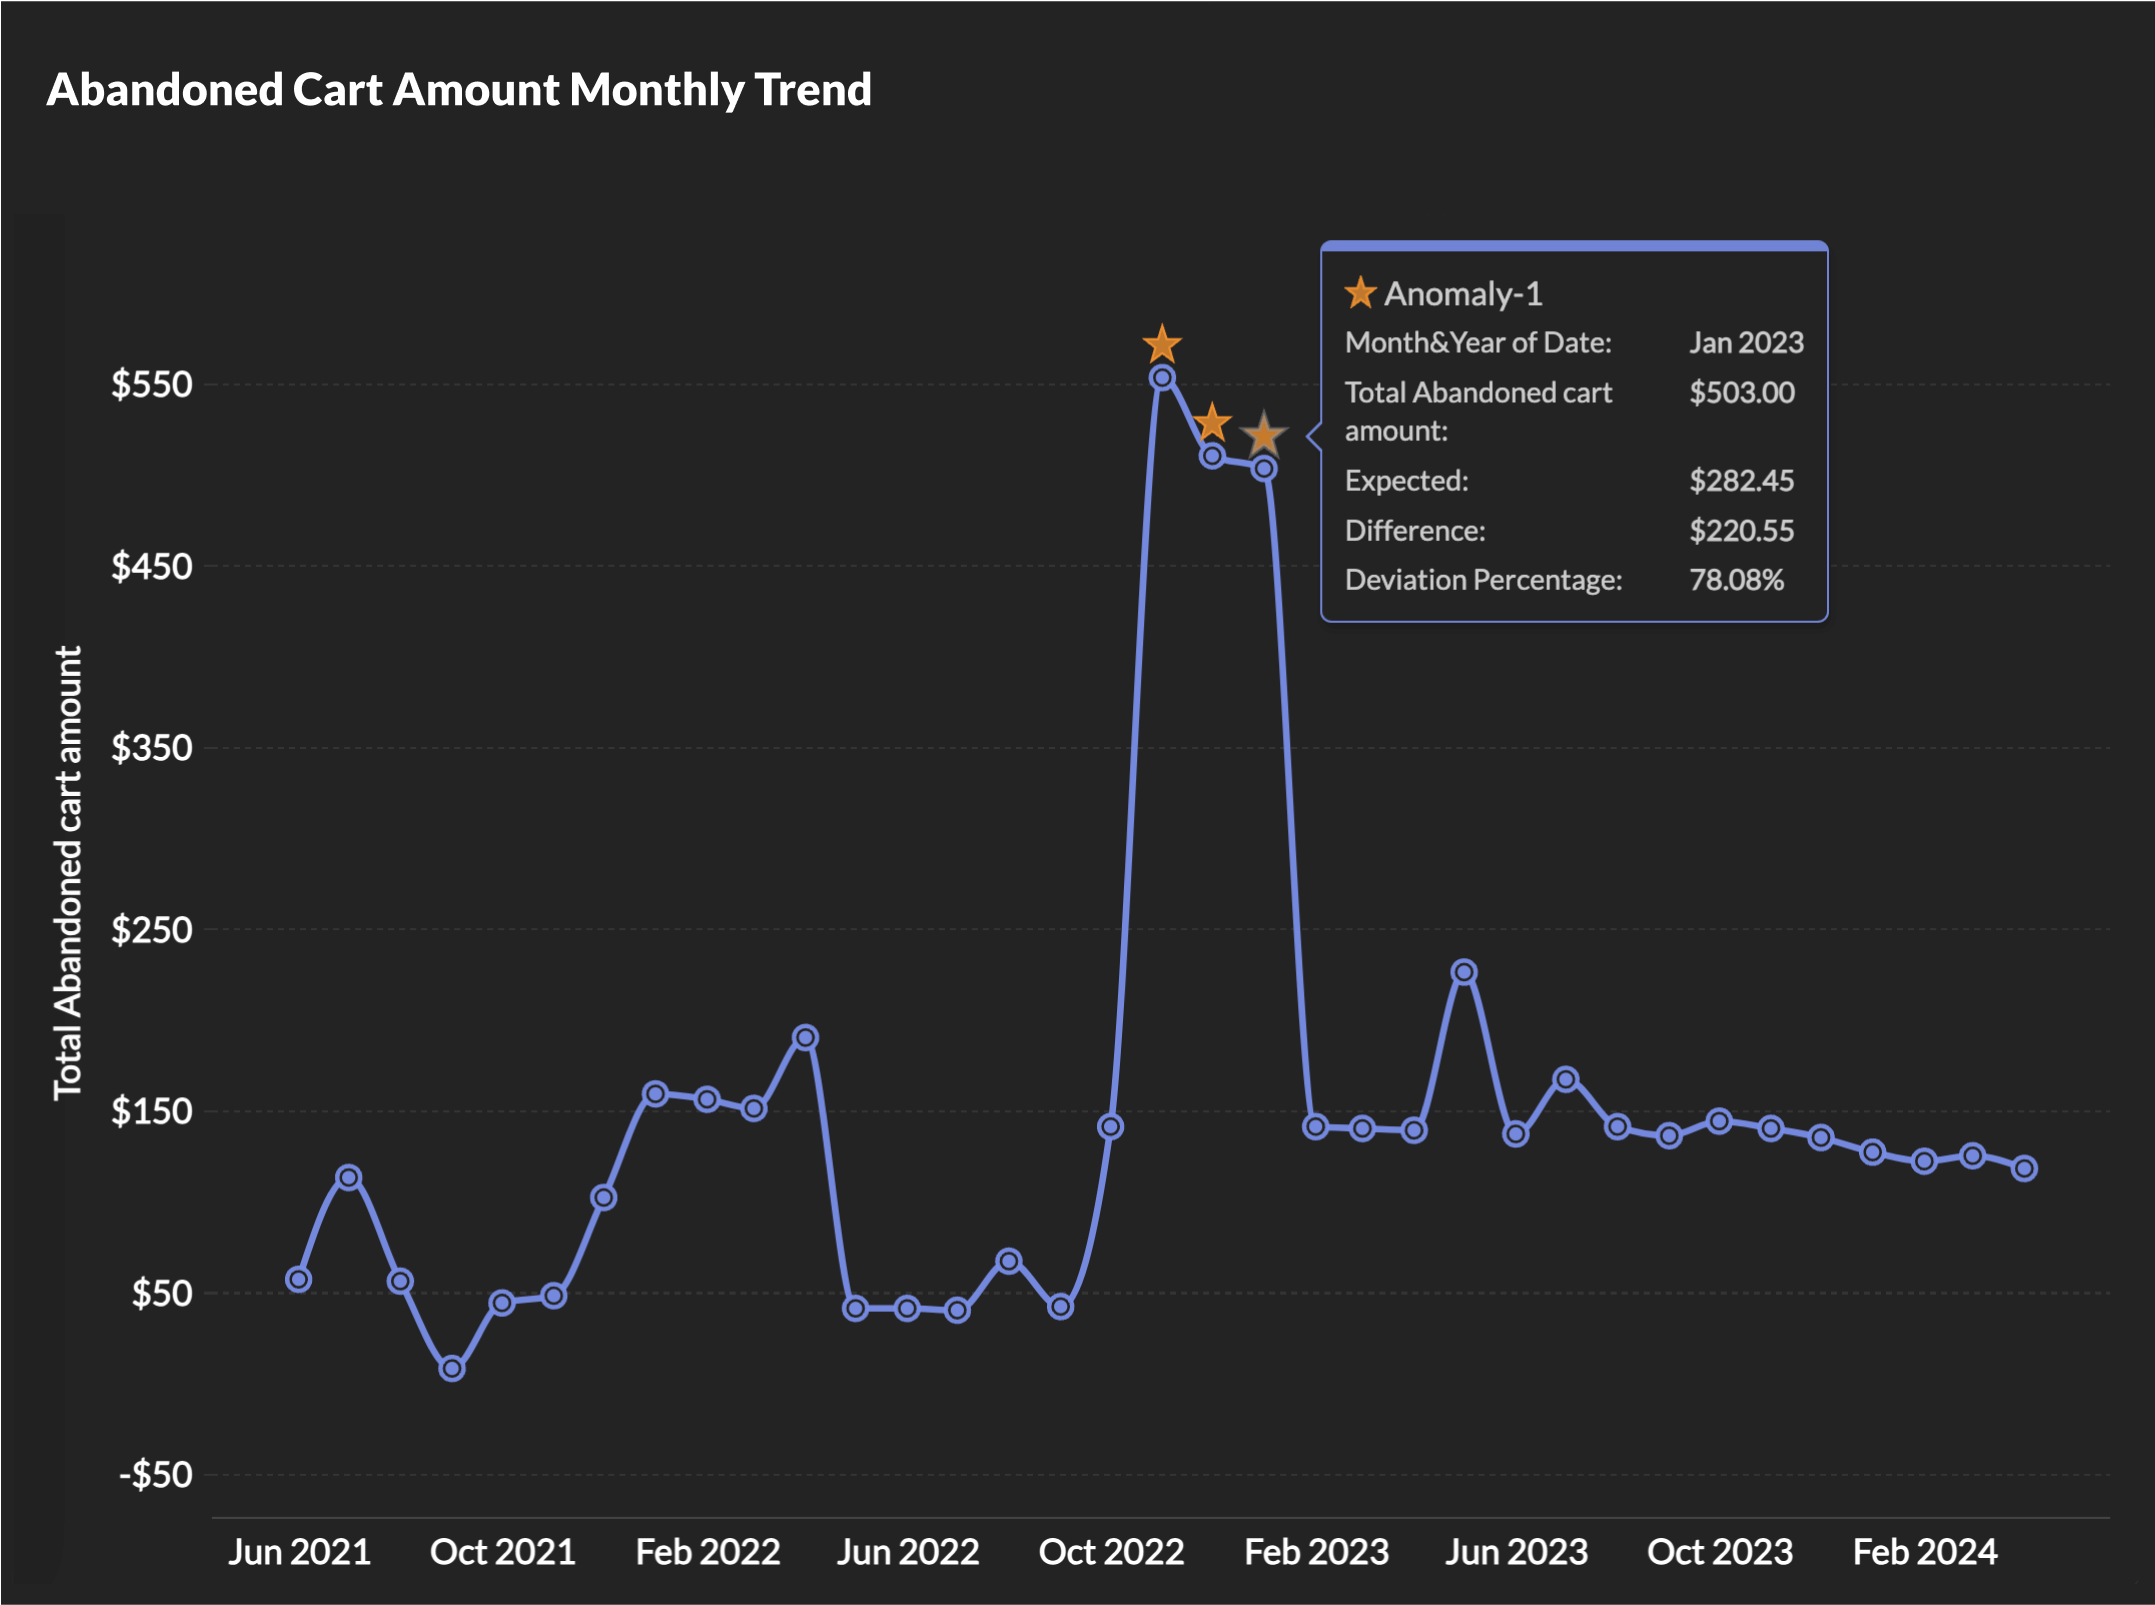The image size is (2155, 1605).
Task: Select the first data point at Jun 2021
Action: pos(298,1280)
